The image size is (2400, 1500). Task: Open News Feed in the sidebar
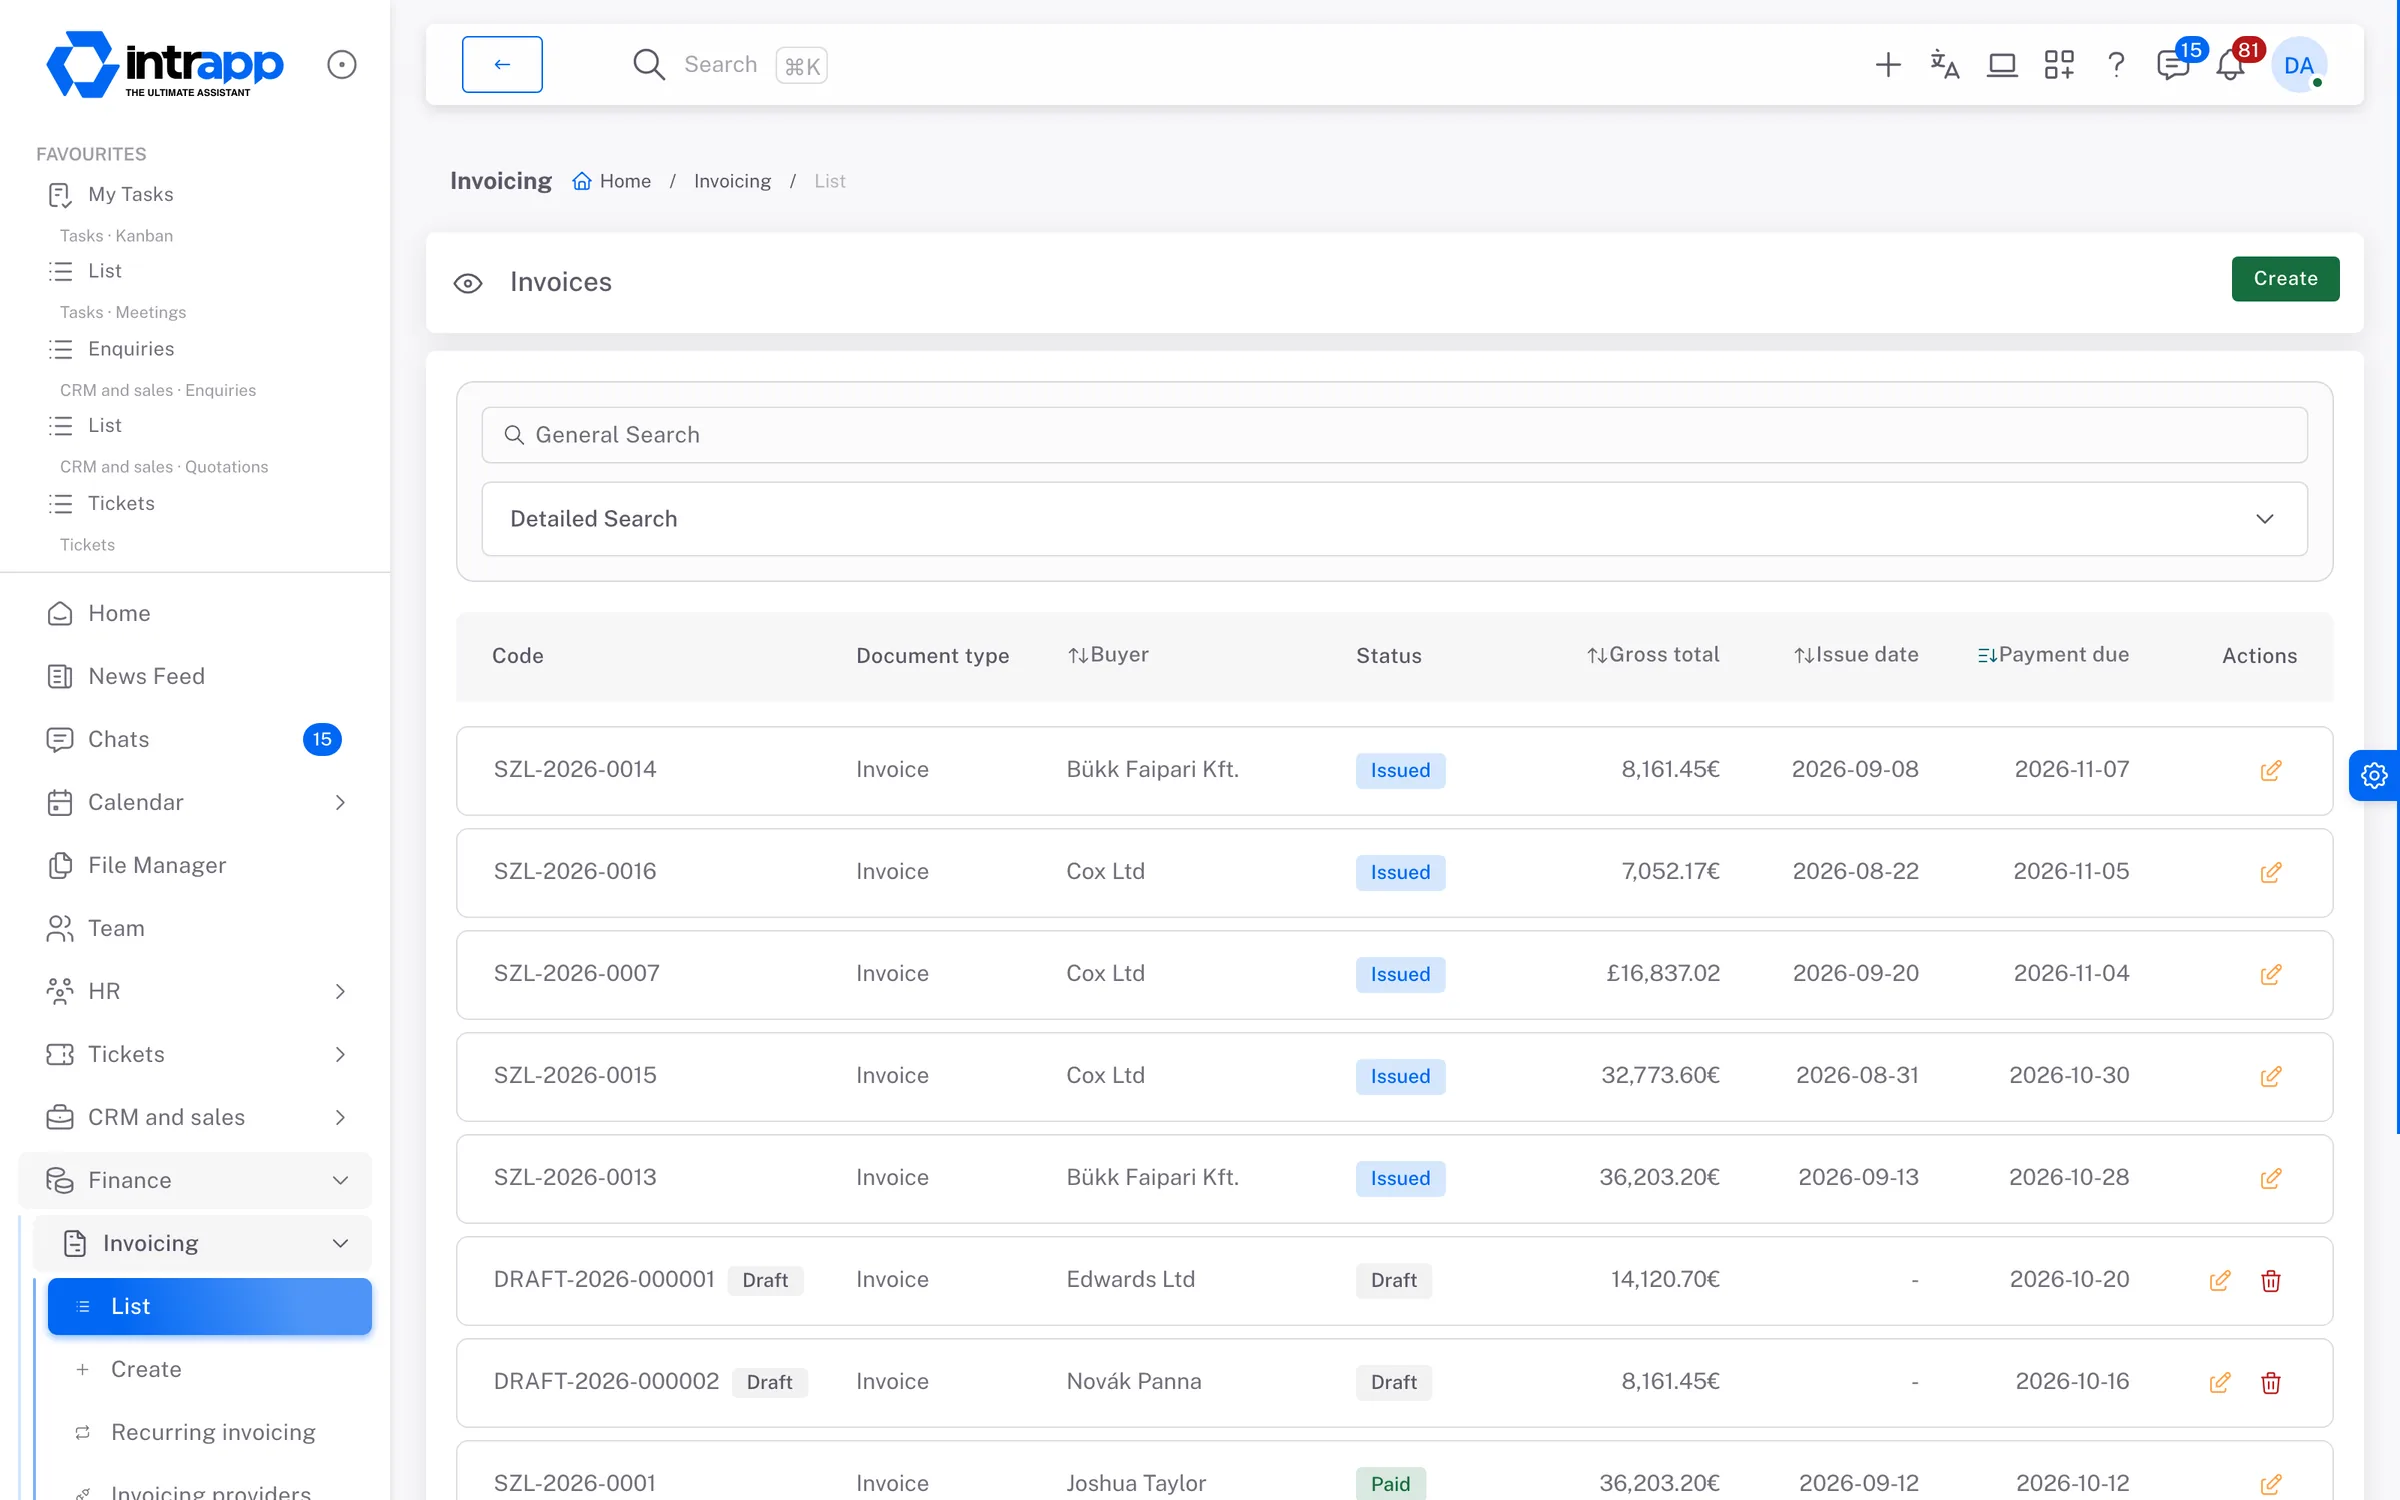click(195, 676)
